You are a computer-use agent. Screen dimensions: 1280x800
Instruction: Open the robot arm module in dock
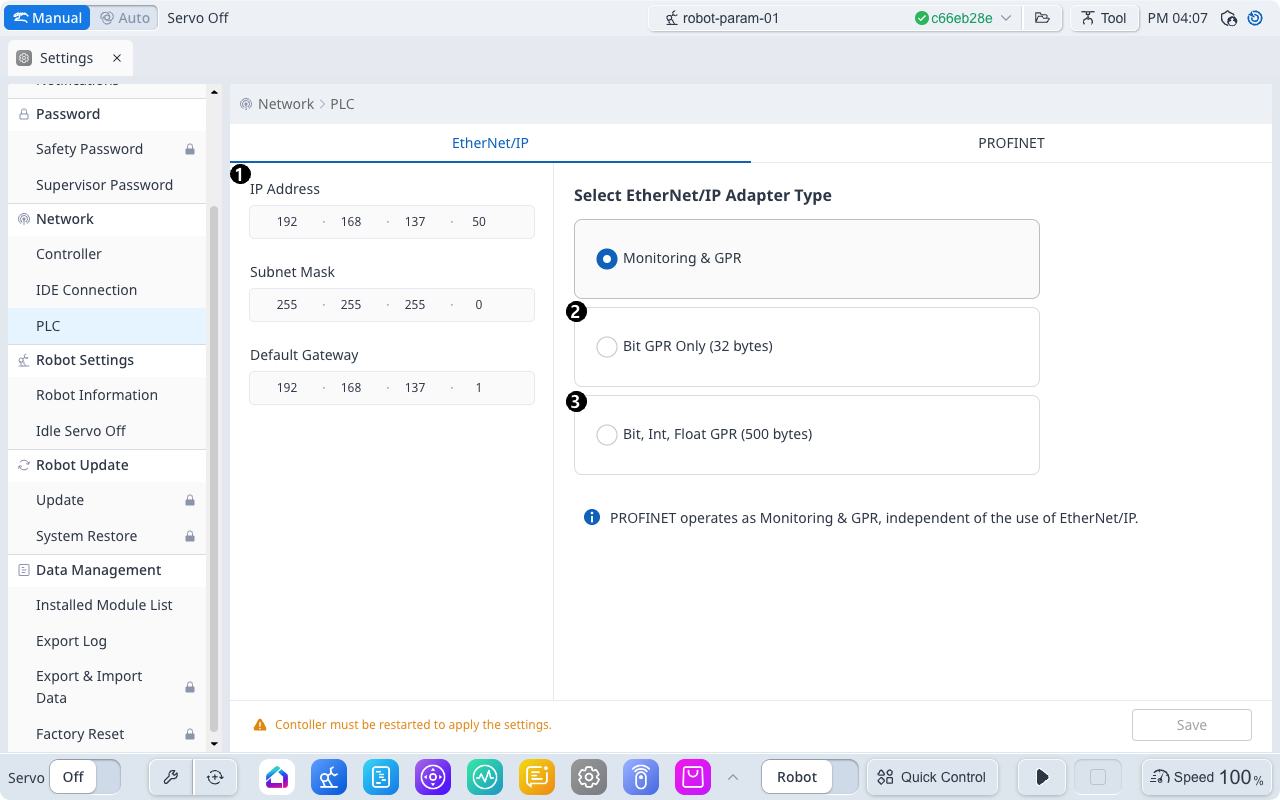click(x=329, y=777)
